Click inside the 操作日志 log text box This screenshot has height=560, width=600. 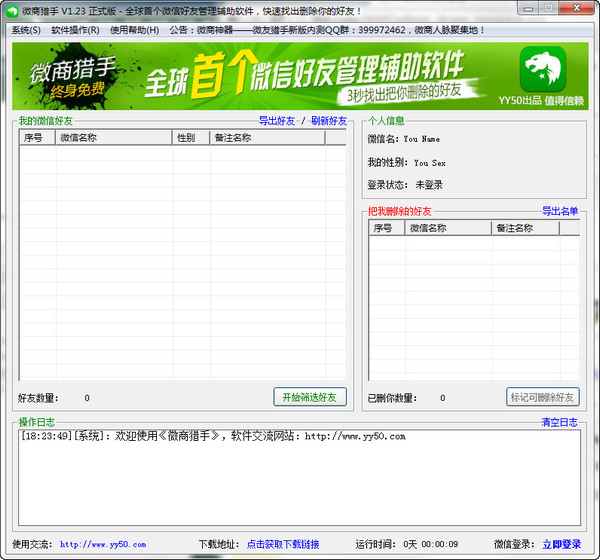coord(299,477)
